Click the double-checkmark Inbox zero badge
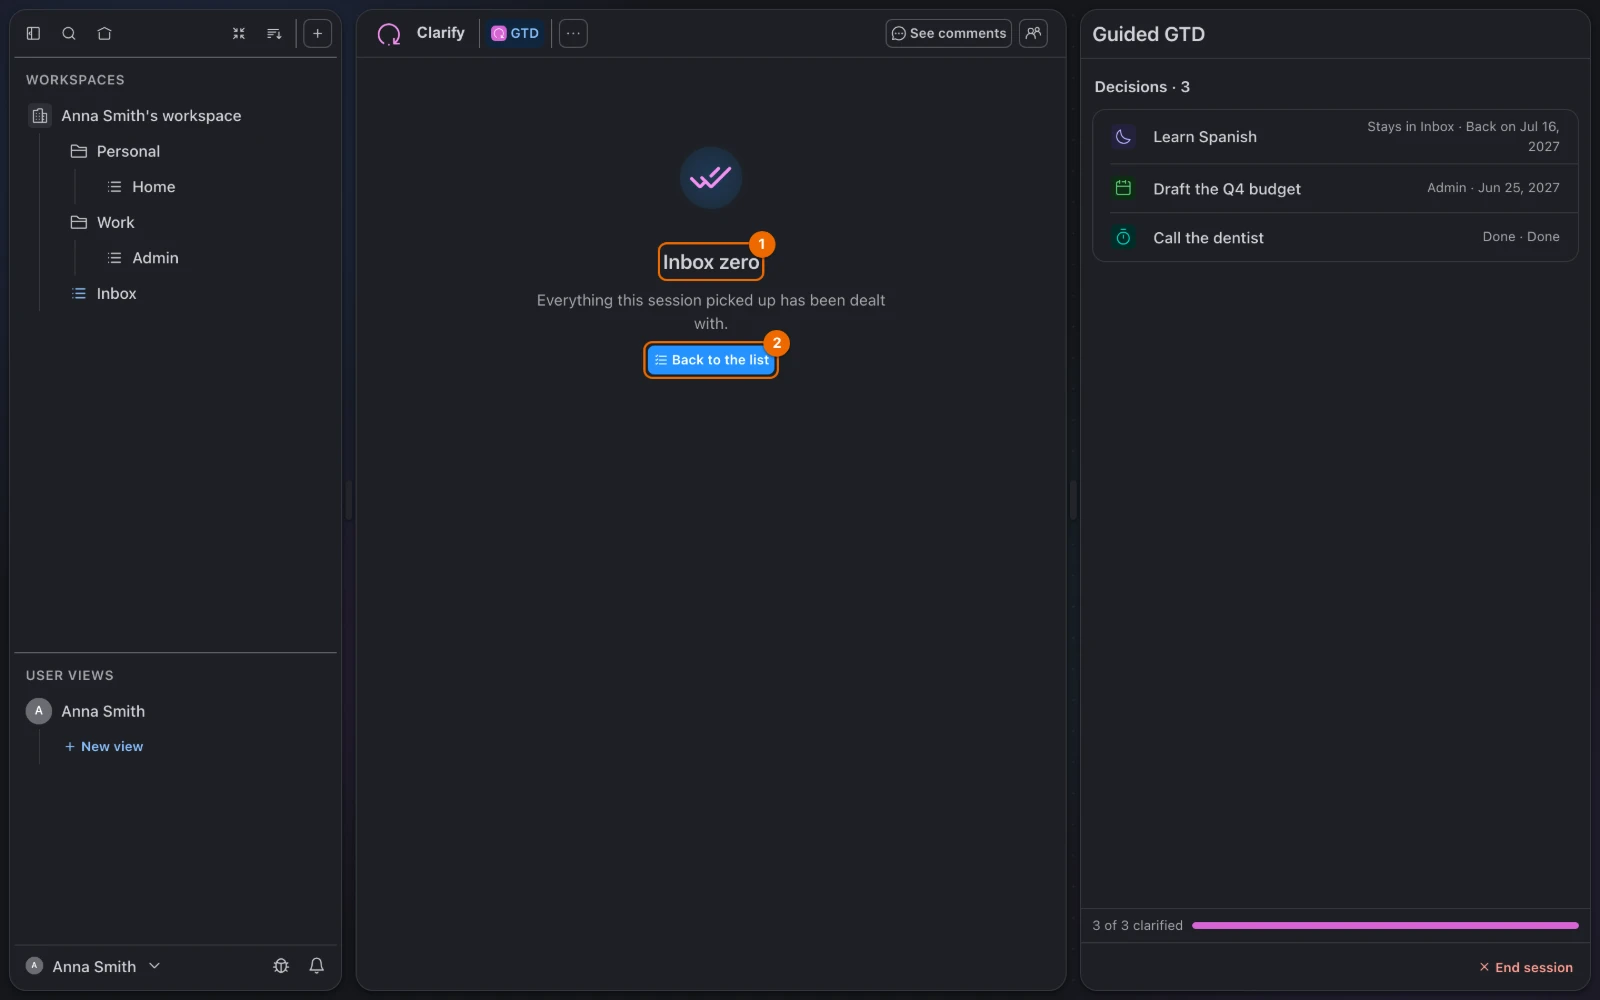Image resolution: width=1600 pixels, height=1000 pixels. (711, 178)
